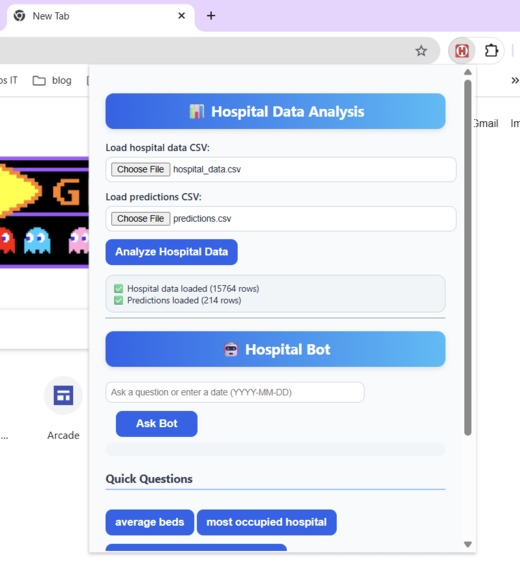The width and height of the screenshot is (520, 573).
Task: Click the popup scrollbar down arrow
Action: (x=468, y=544)
